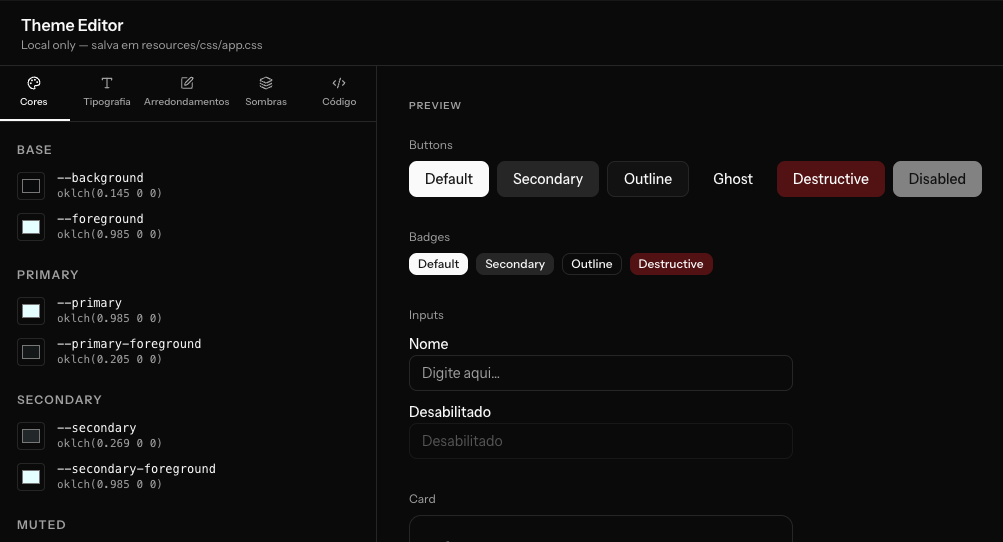Click the Card section label
Viewport: 1003px width, 542px height.
coord(423,499)
